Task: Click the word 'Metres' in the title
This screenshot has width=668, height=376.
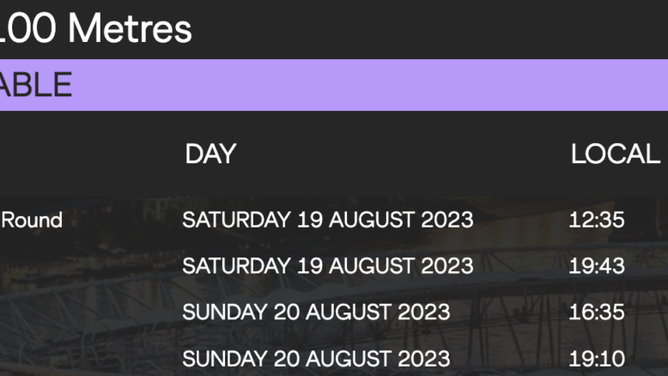Action: point(130,28)
